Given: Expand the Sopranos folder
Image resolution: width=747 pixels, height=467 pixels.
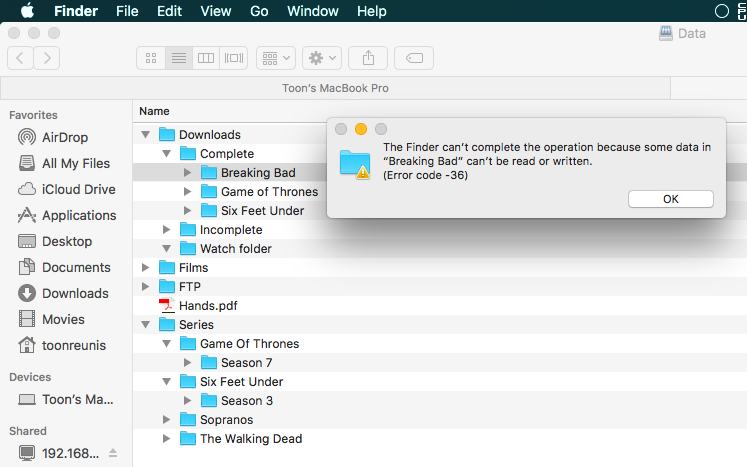Looking at the screenshot, I should [166, 420].
